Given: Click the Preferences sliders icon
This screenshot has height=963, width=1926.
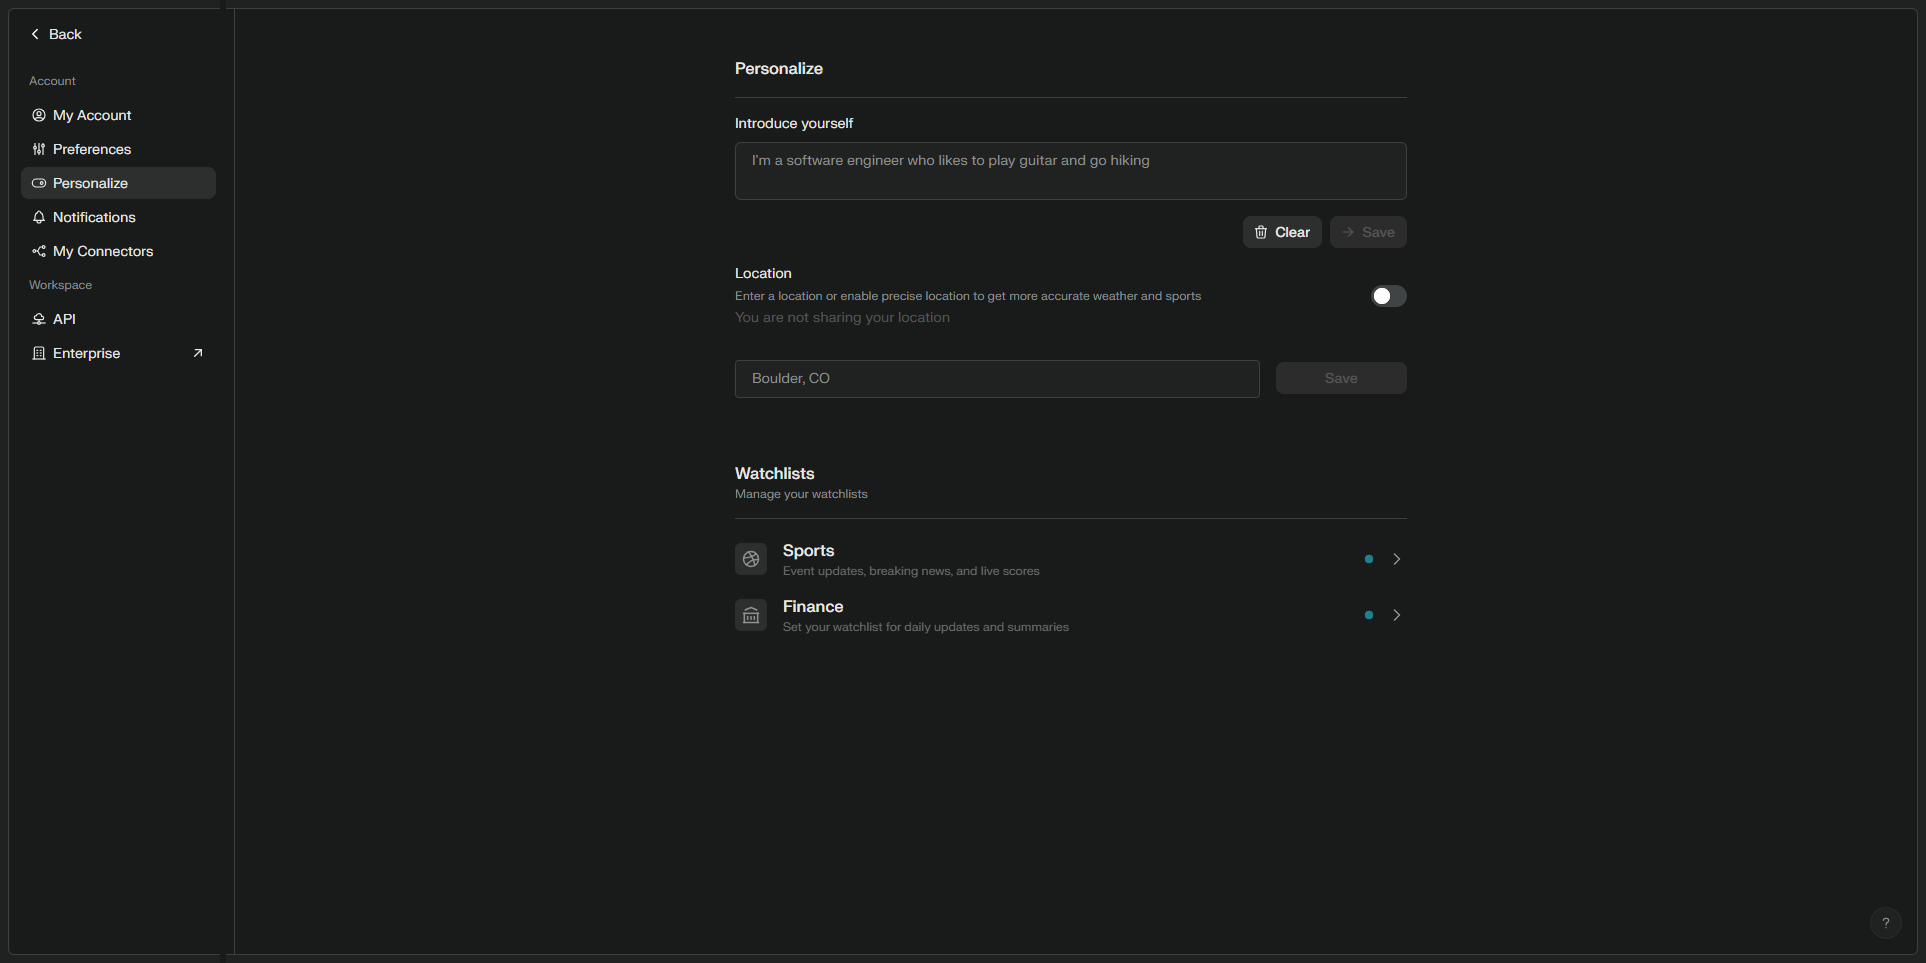Looking at the screenshot, I should [x=39, y=149].
